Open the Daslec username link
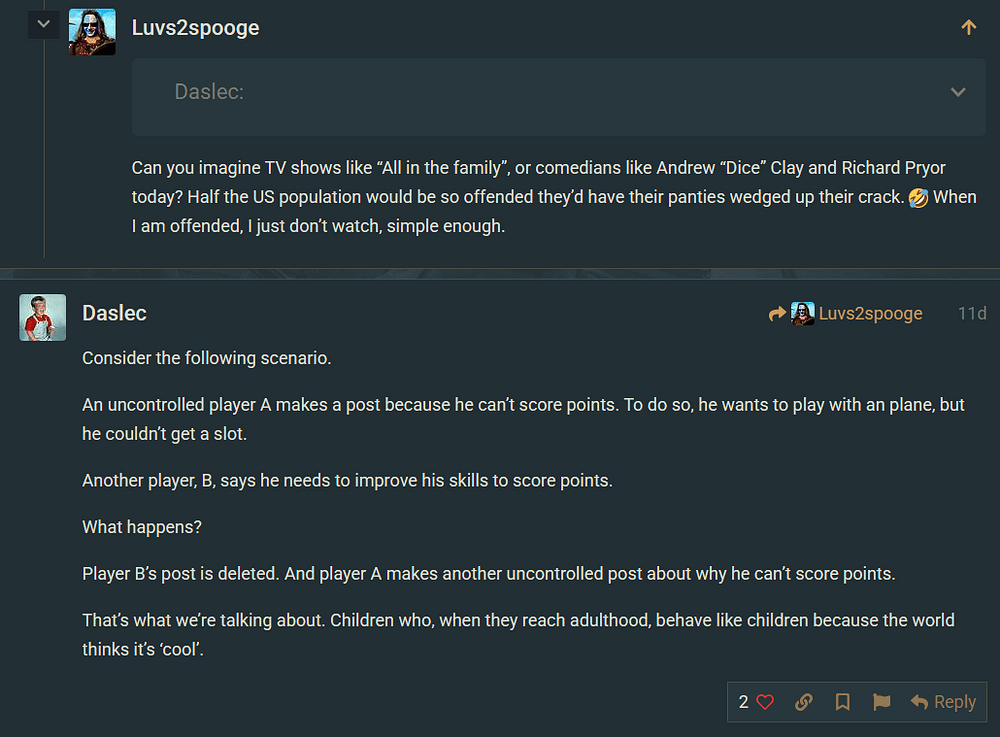Screen dimensions: 1000x737 pyautogui.click(x=114, y=313)
